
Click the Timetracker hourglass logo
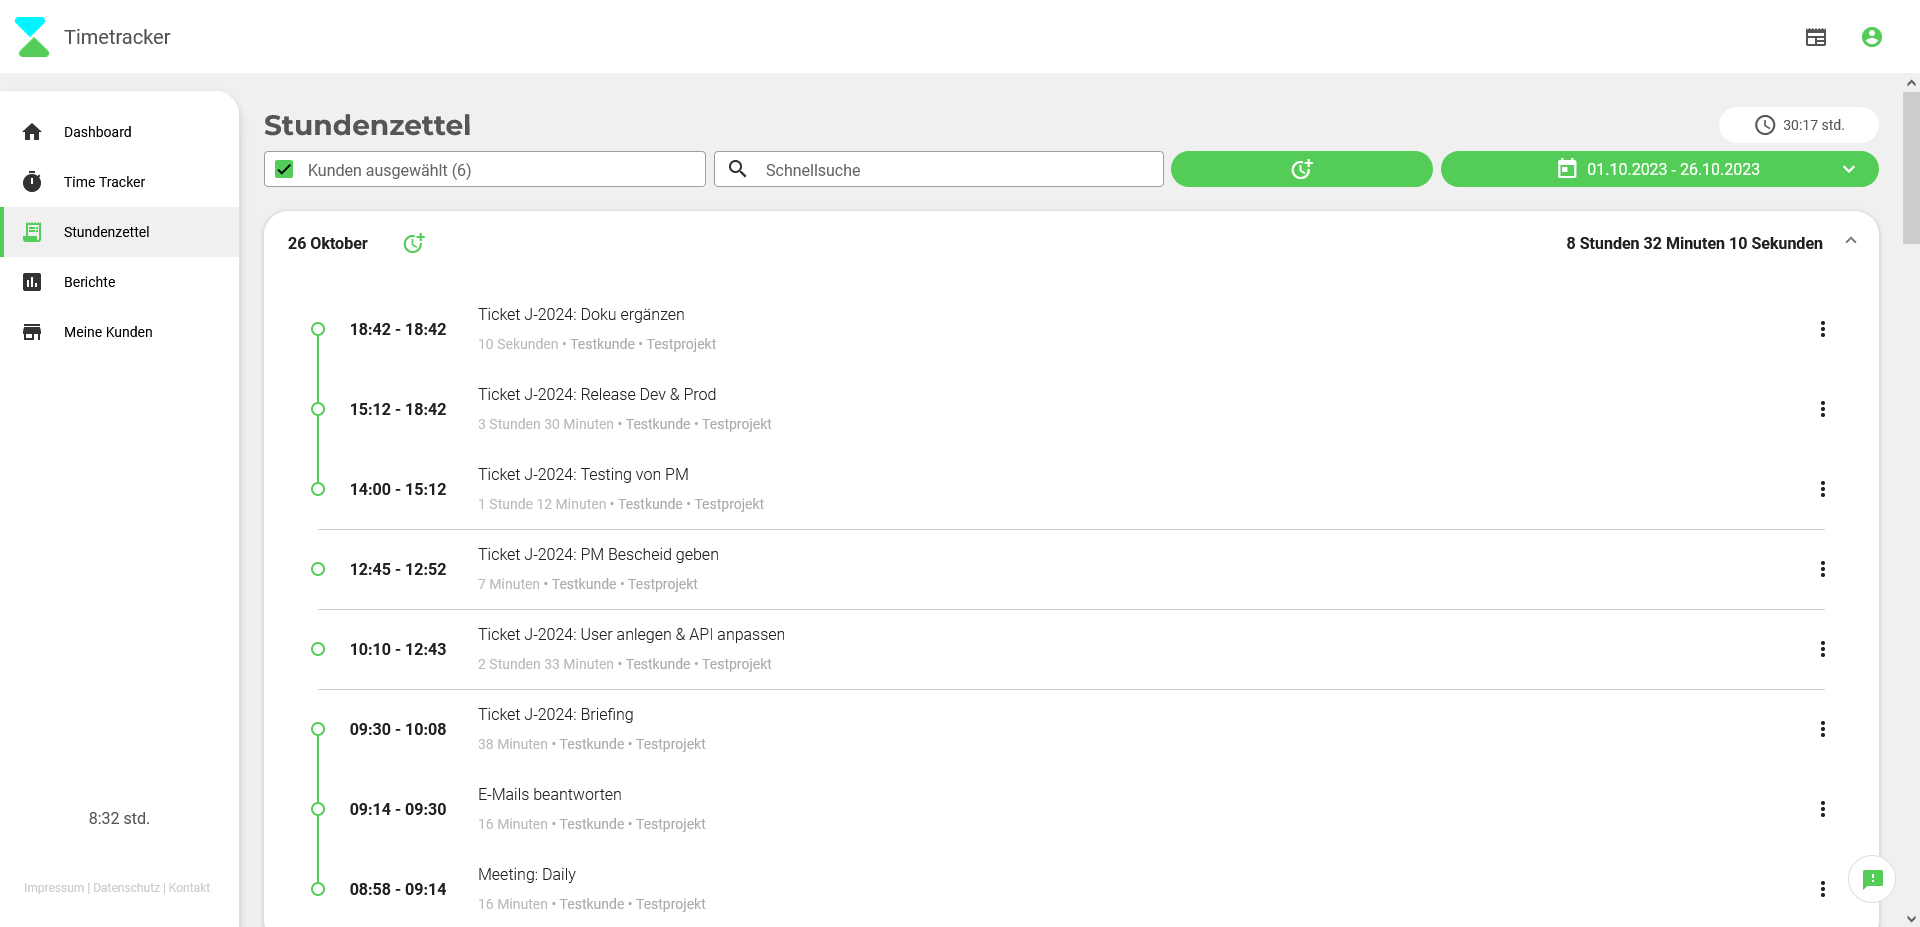(32, 36)
